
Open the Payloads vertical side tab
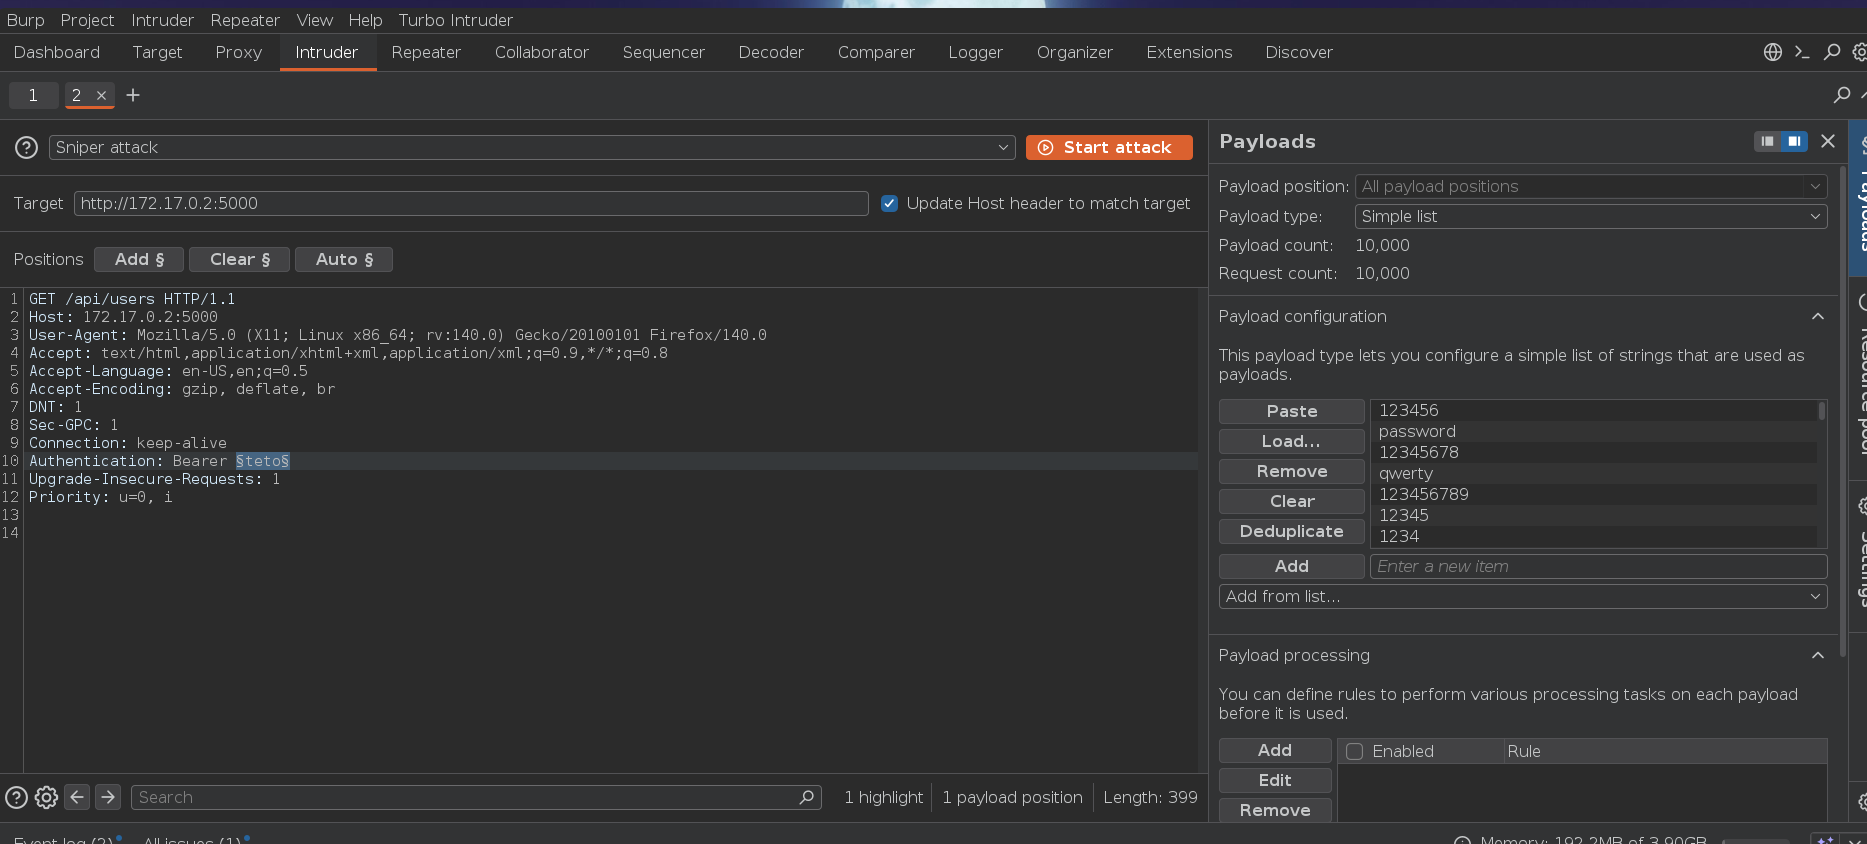[x=1859, y=197]
